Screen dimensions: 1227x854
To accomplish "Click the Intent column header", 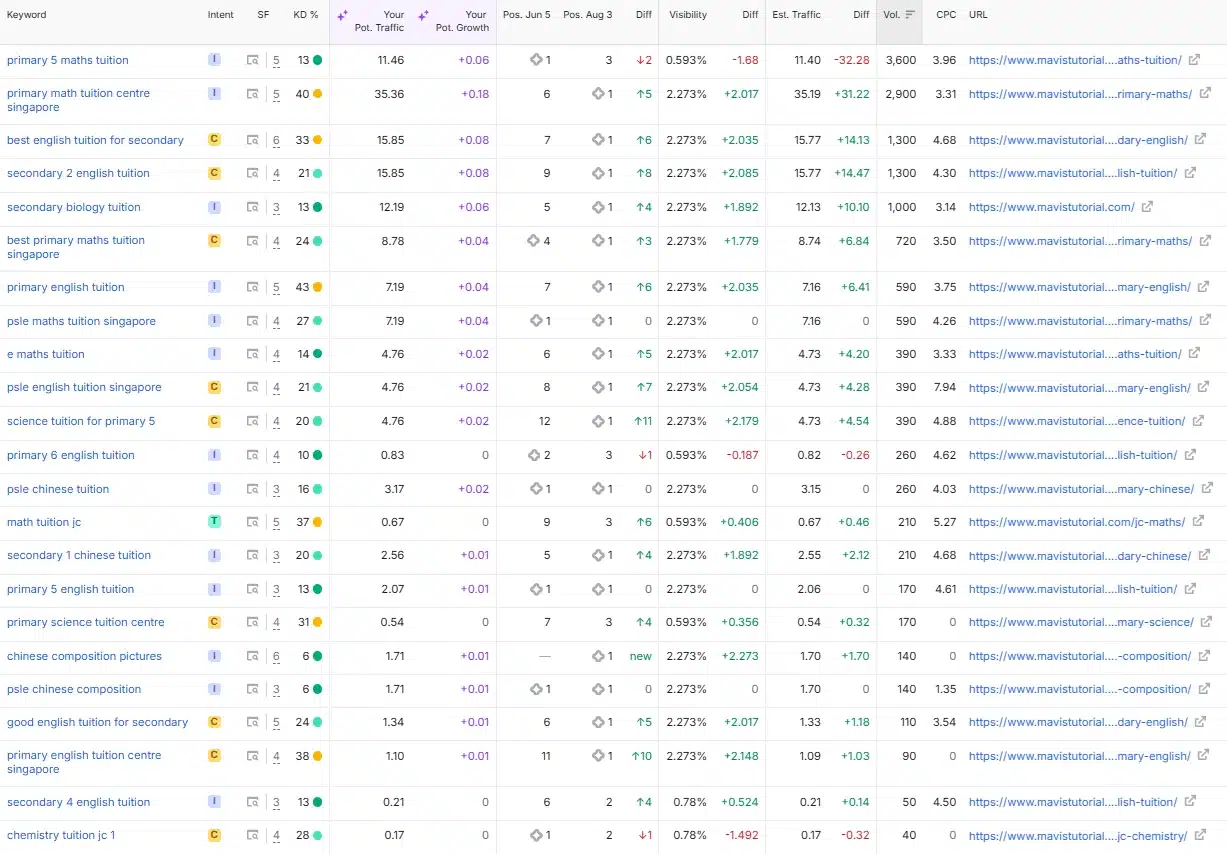I will pyautogui.click(x=221, y=15).
